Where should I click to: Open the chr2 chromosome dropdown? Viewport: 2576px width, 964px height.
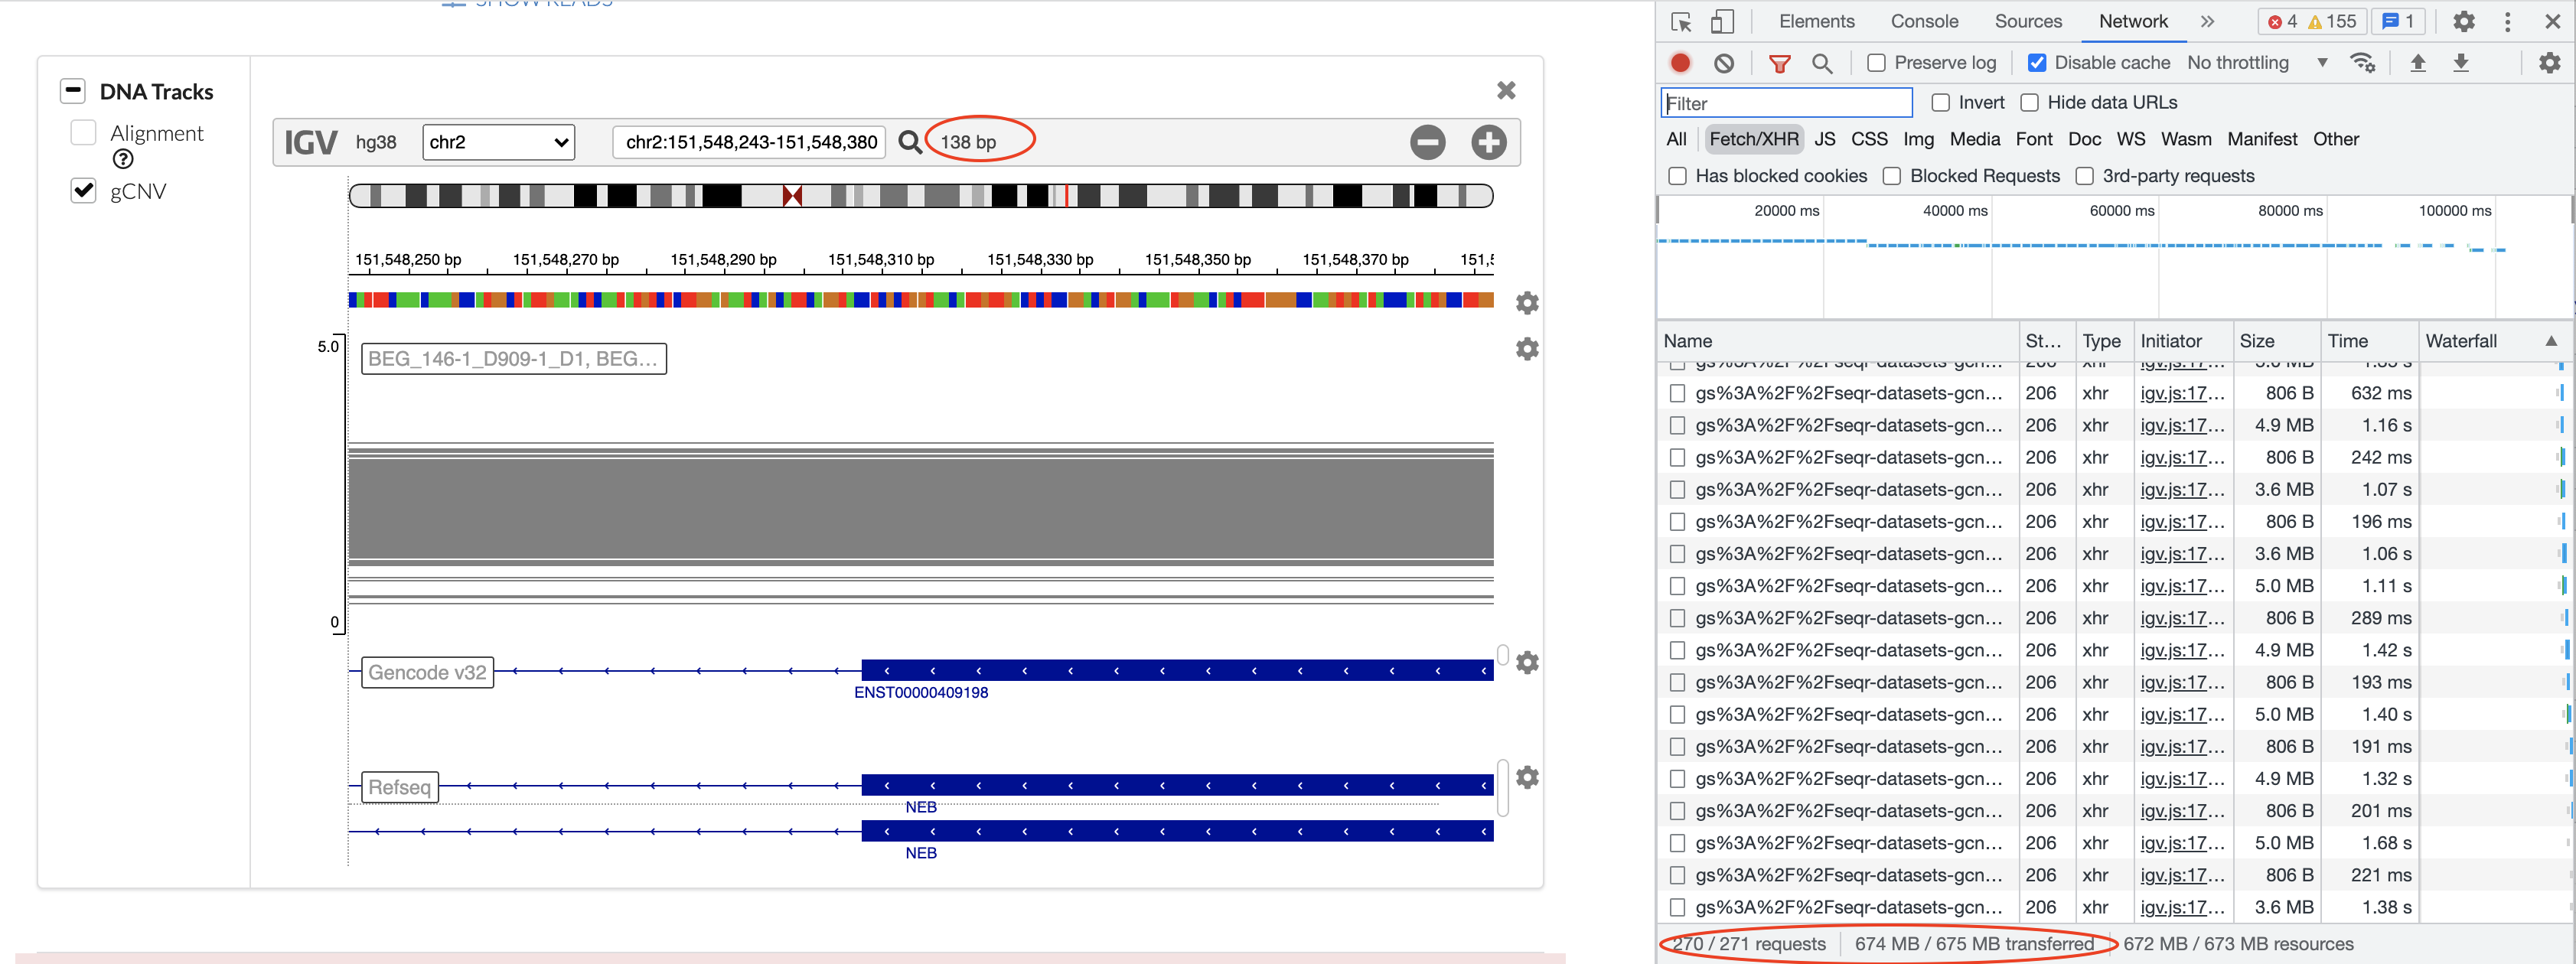click(x=497, y=142)
